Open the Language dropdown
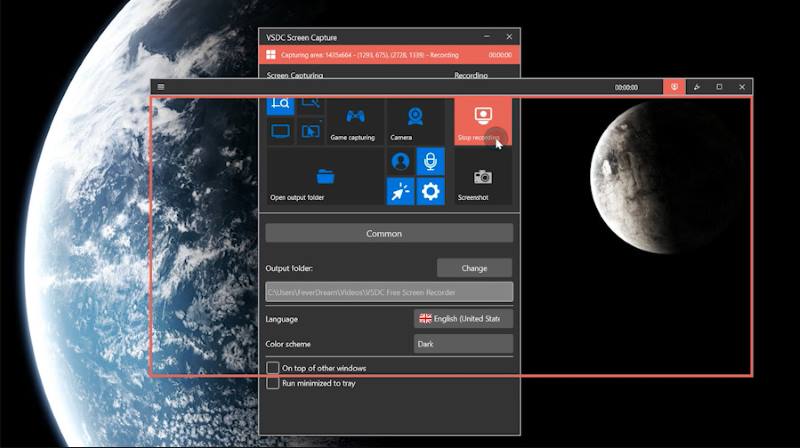The width and height of the screenshot is (800, 448). point(463,318)
